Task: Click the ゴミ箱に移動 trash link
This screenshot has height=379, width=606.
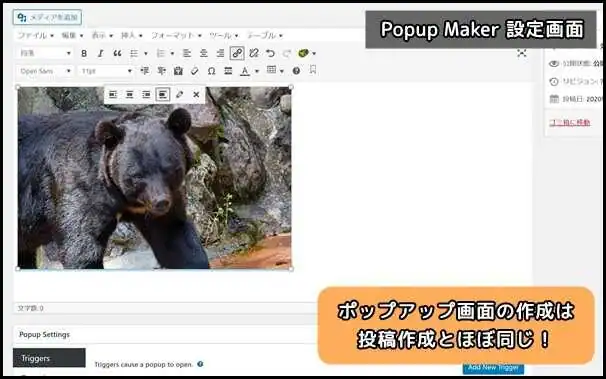Action: point(570,123)
